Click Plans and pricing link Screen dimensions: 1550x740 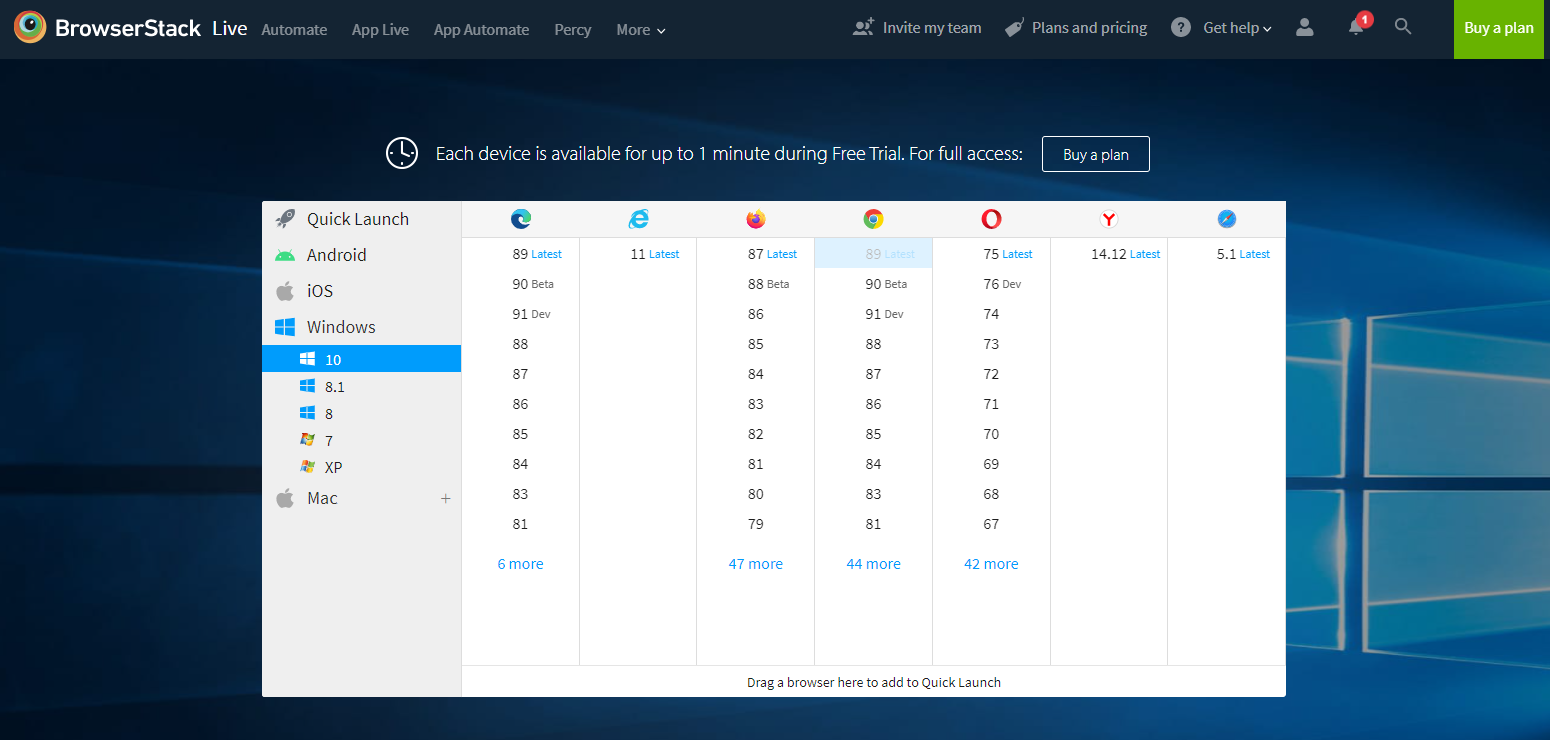click(x=1090, y=28)
